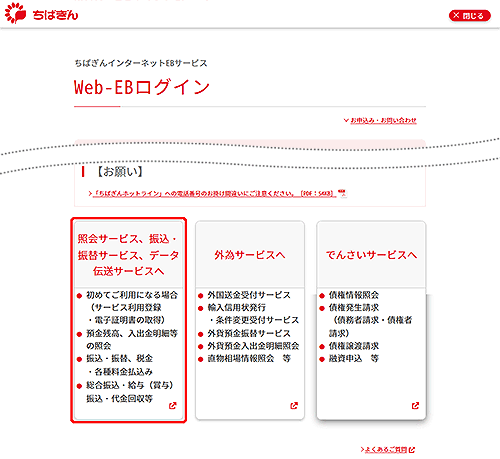The height and width of the screenshot is (459, 500).
Task: Open the お申込み・お問い合わせ link
Action: 383,120
